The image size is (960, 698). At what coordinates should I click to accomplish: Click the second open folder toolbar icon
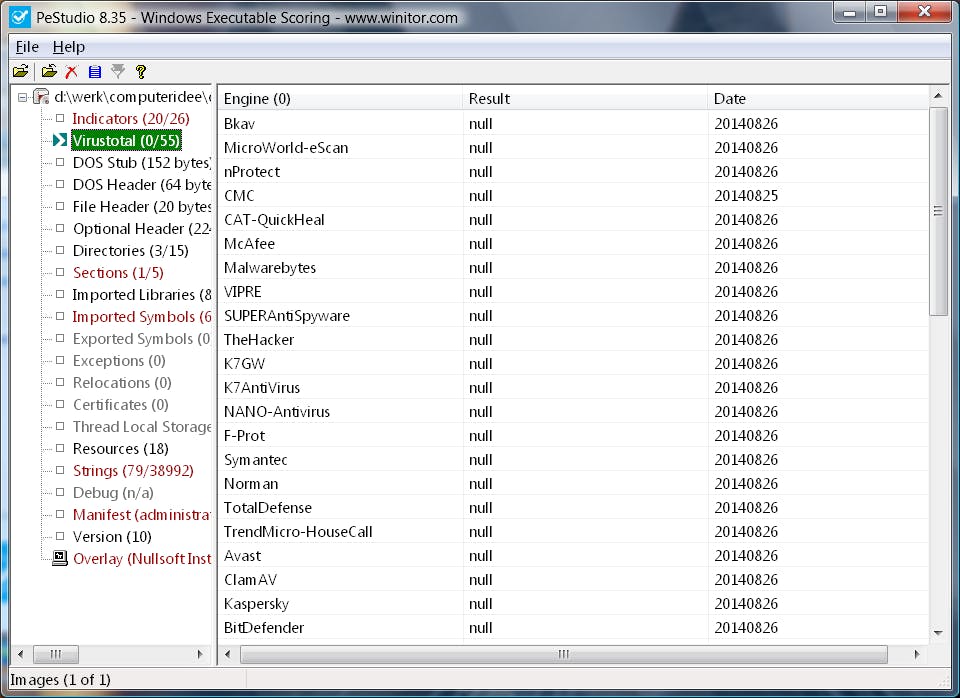[49, 72]
